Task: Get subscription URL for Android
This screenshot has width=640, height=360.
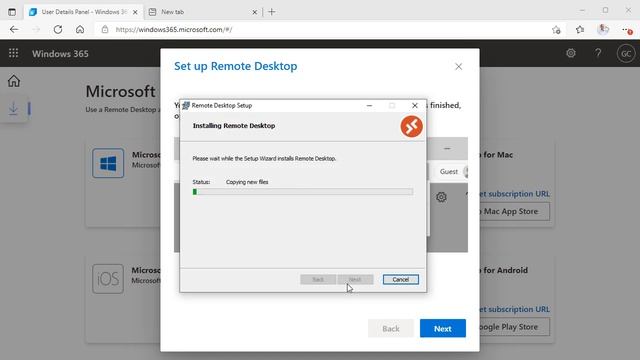Action: click(x=515, y=309)
